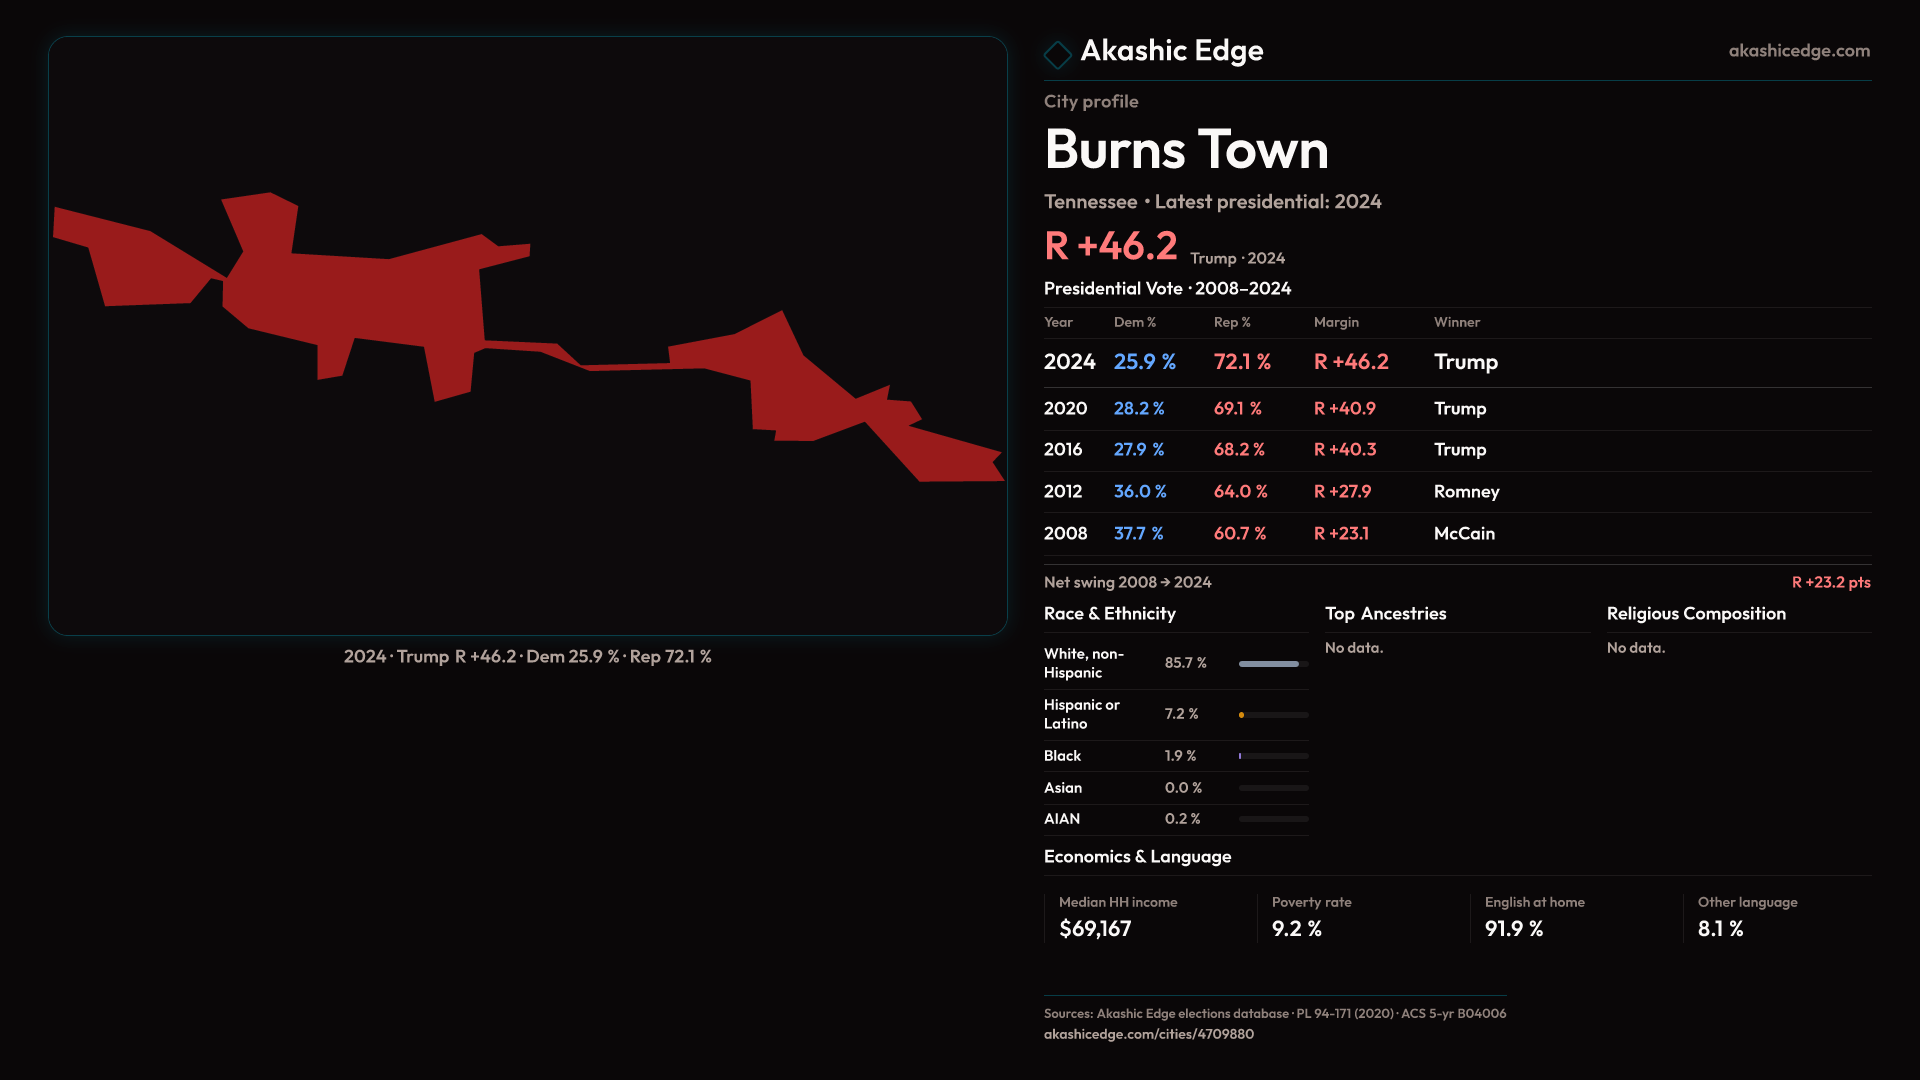Click the map caption below the map
This screenshot has width=1920, height=1080.
click(x=527, y=657)
